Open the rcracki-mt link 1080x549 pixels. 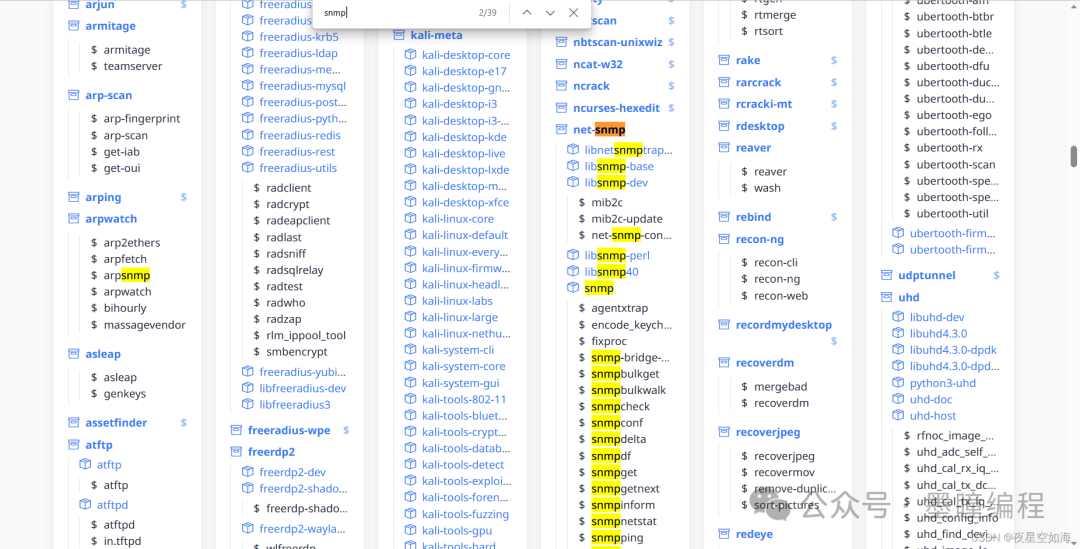(x=763, y=104)
